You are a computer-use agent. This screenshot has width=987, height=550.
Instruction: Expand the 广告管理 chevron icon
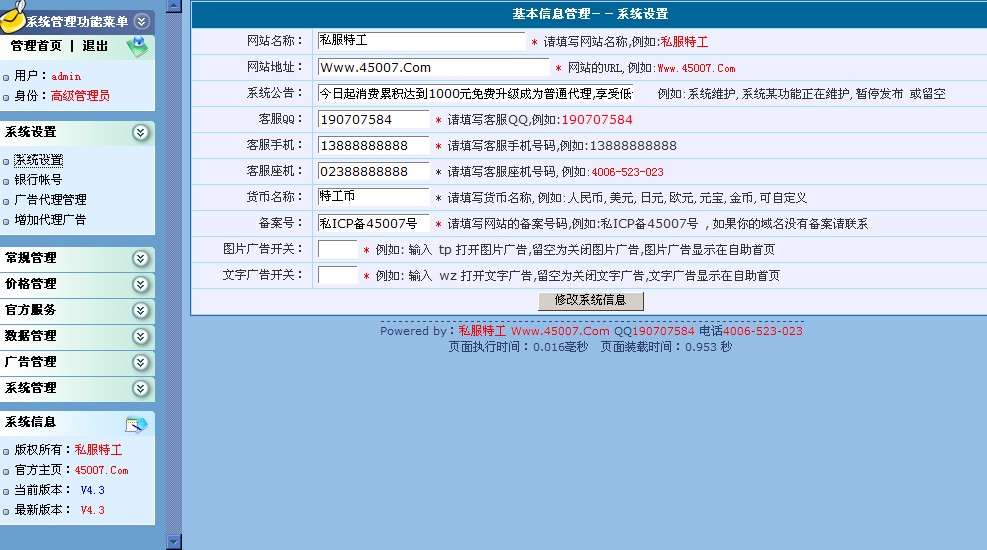point(141,362)
